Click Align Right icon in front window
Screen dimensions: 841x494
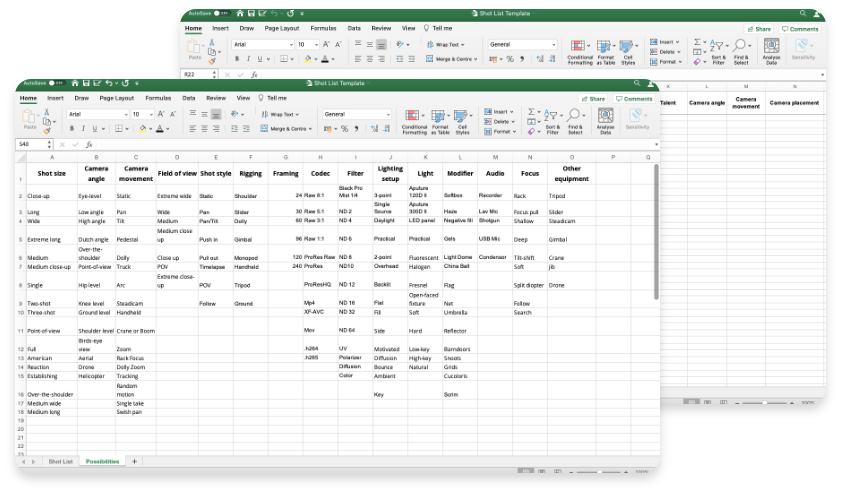216,129
